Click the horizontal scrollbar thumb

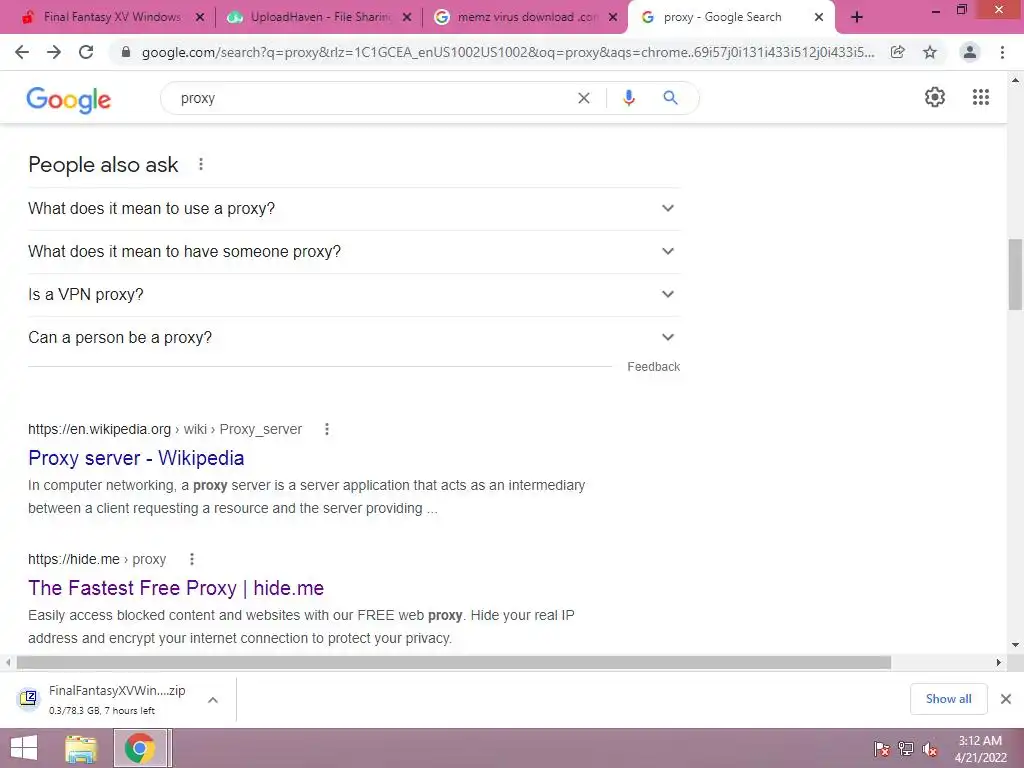click(x=454, y=662)
